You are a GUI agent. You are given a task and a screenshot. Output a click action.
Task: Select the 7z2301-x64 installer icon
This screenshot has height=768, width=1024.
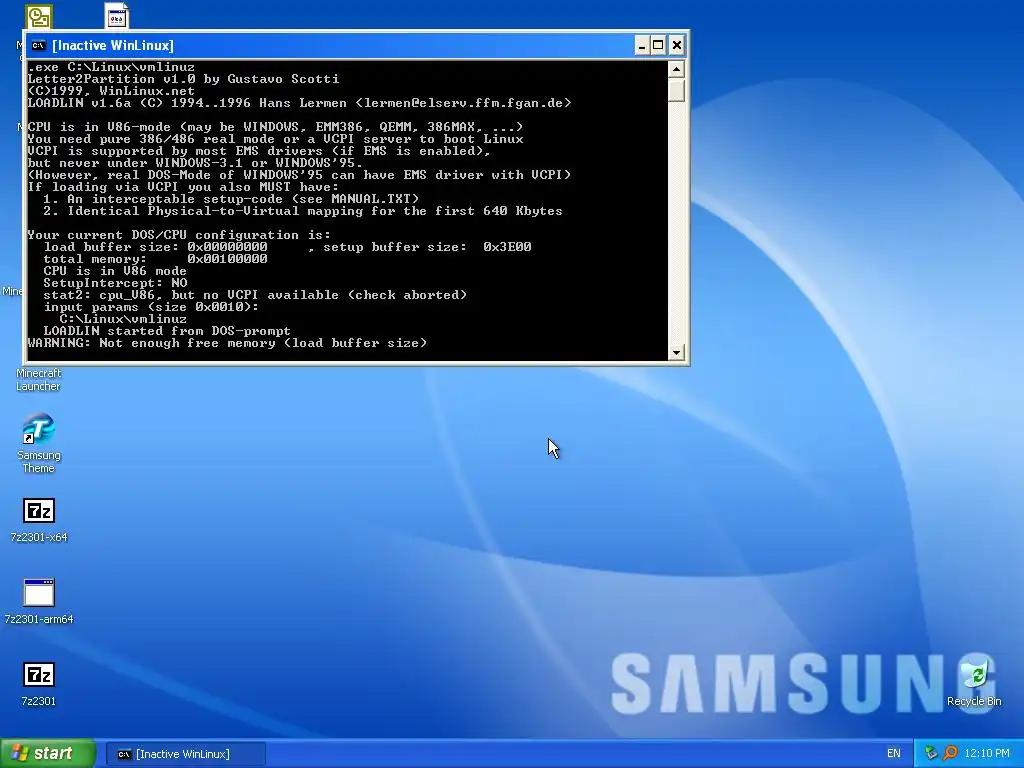coord(39,520)
